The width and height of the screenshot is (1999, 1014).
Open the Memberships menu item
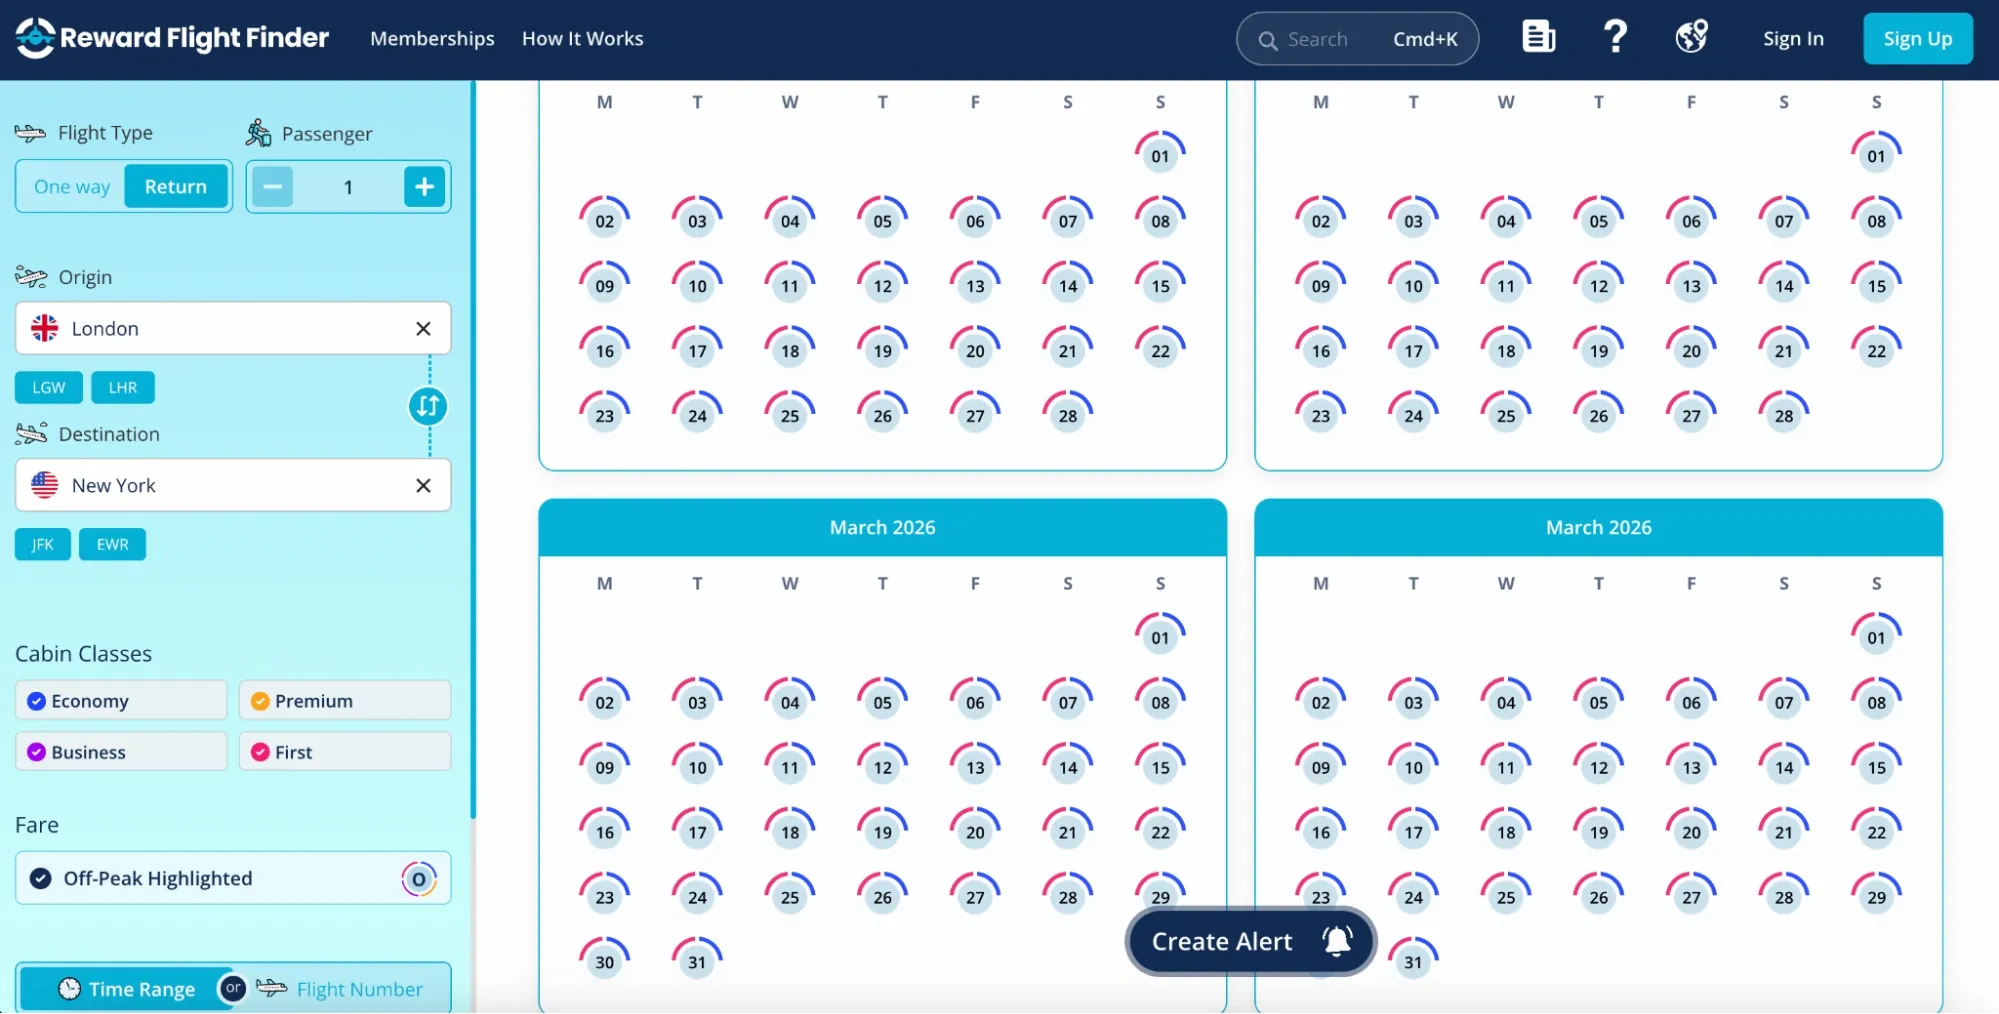tap(432, 38)
